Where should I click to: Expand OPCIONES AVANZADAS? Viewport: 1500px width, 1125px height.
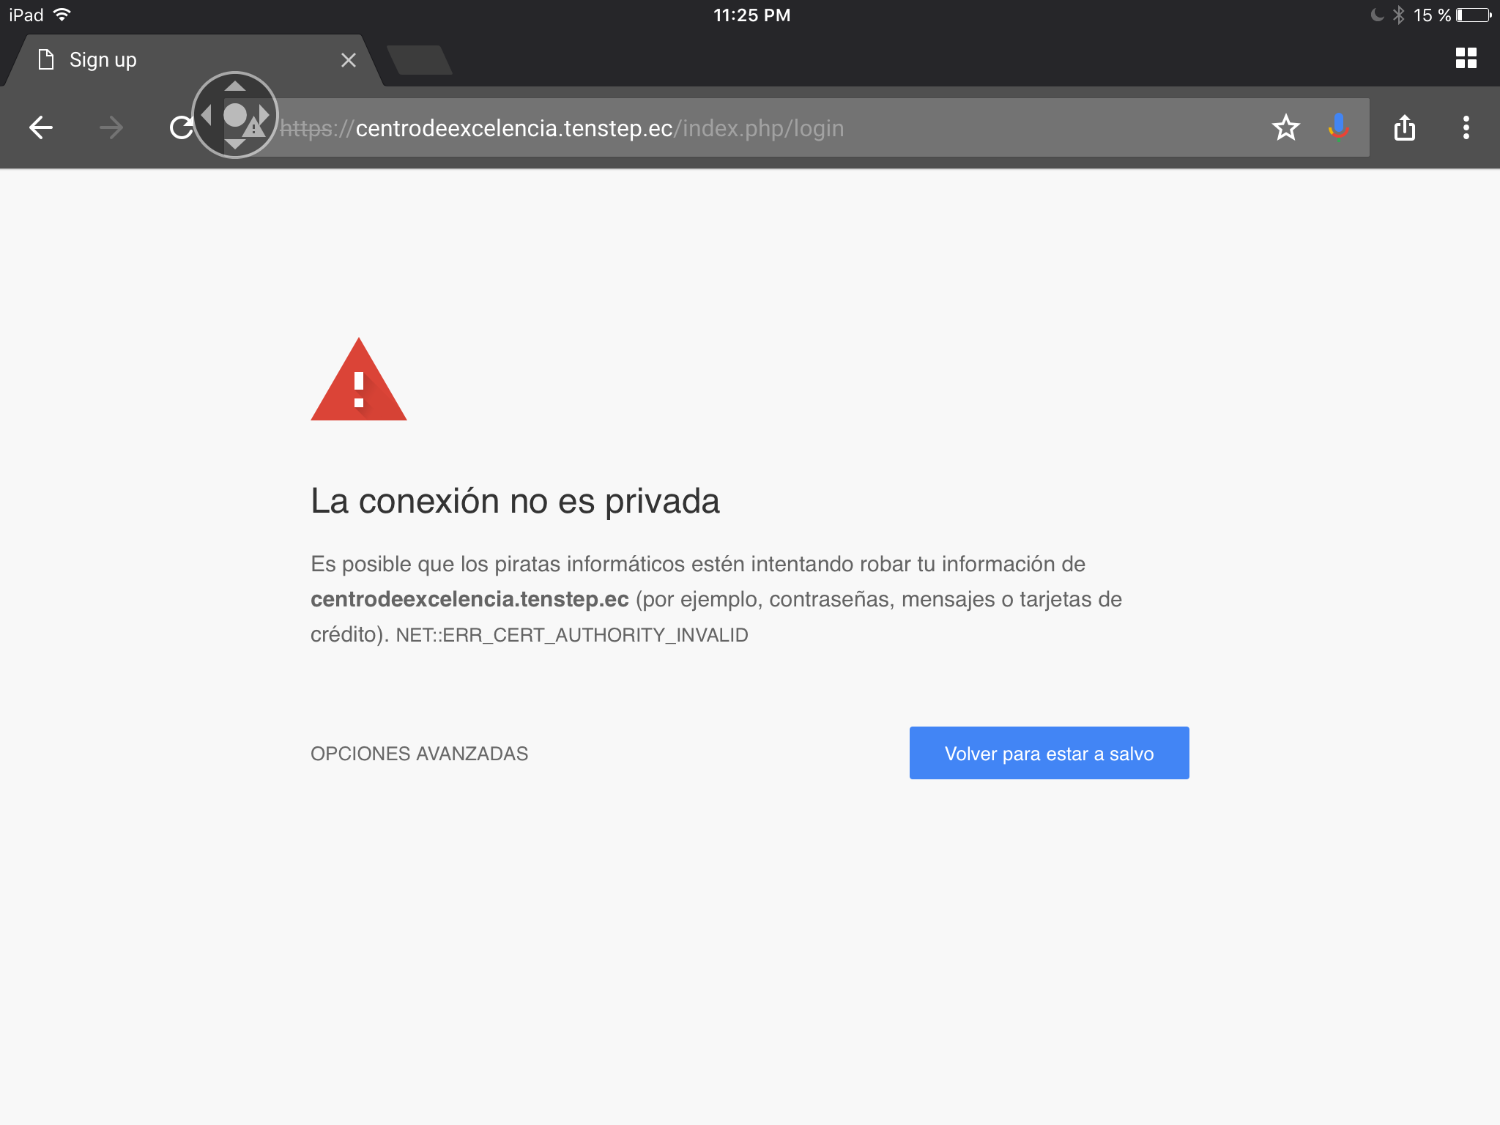(419, 754)
